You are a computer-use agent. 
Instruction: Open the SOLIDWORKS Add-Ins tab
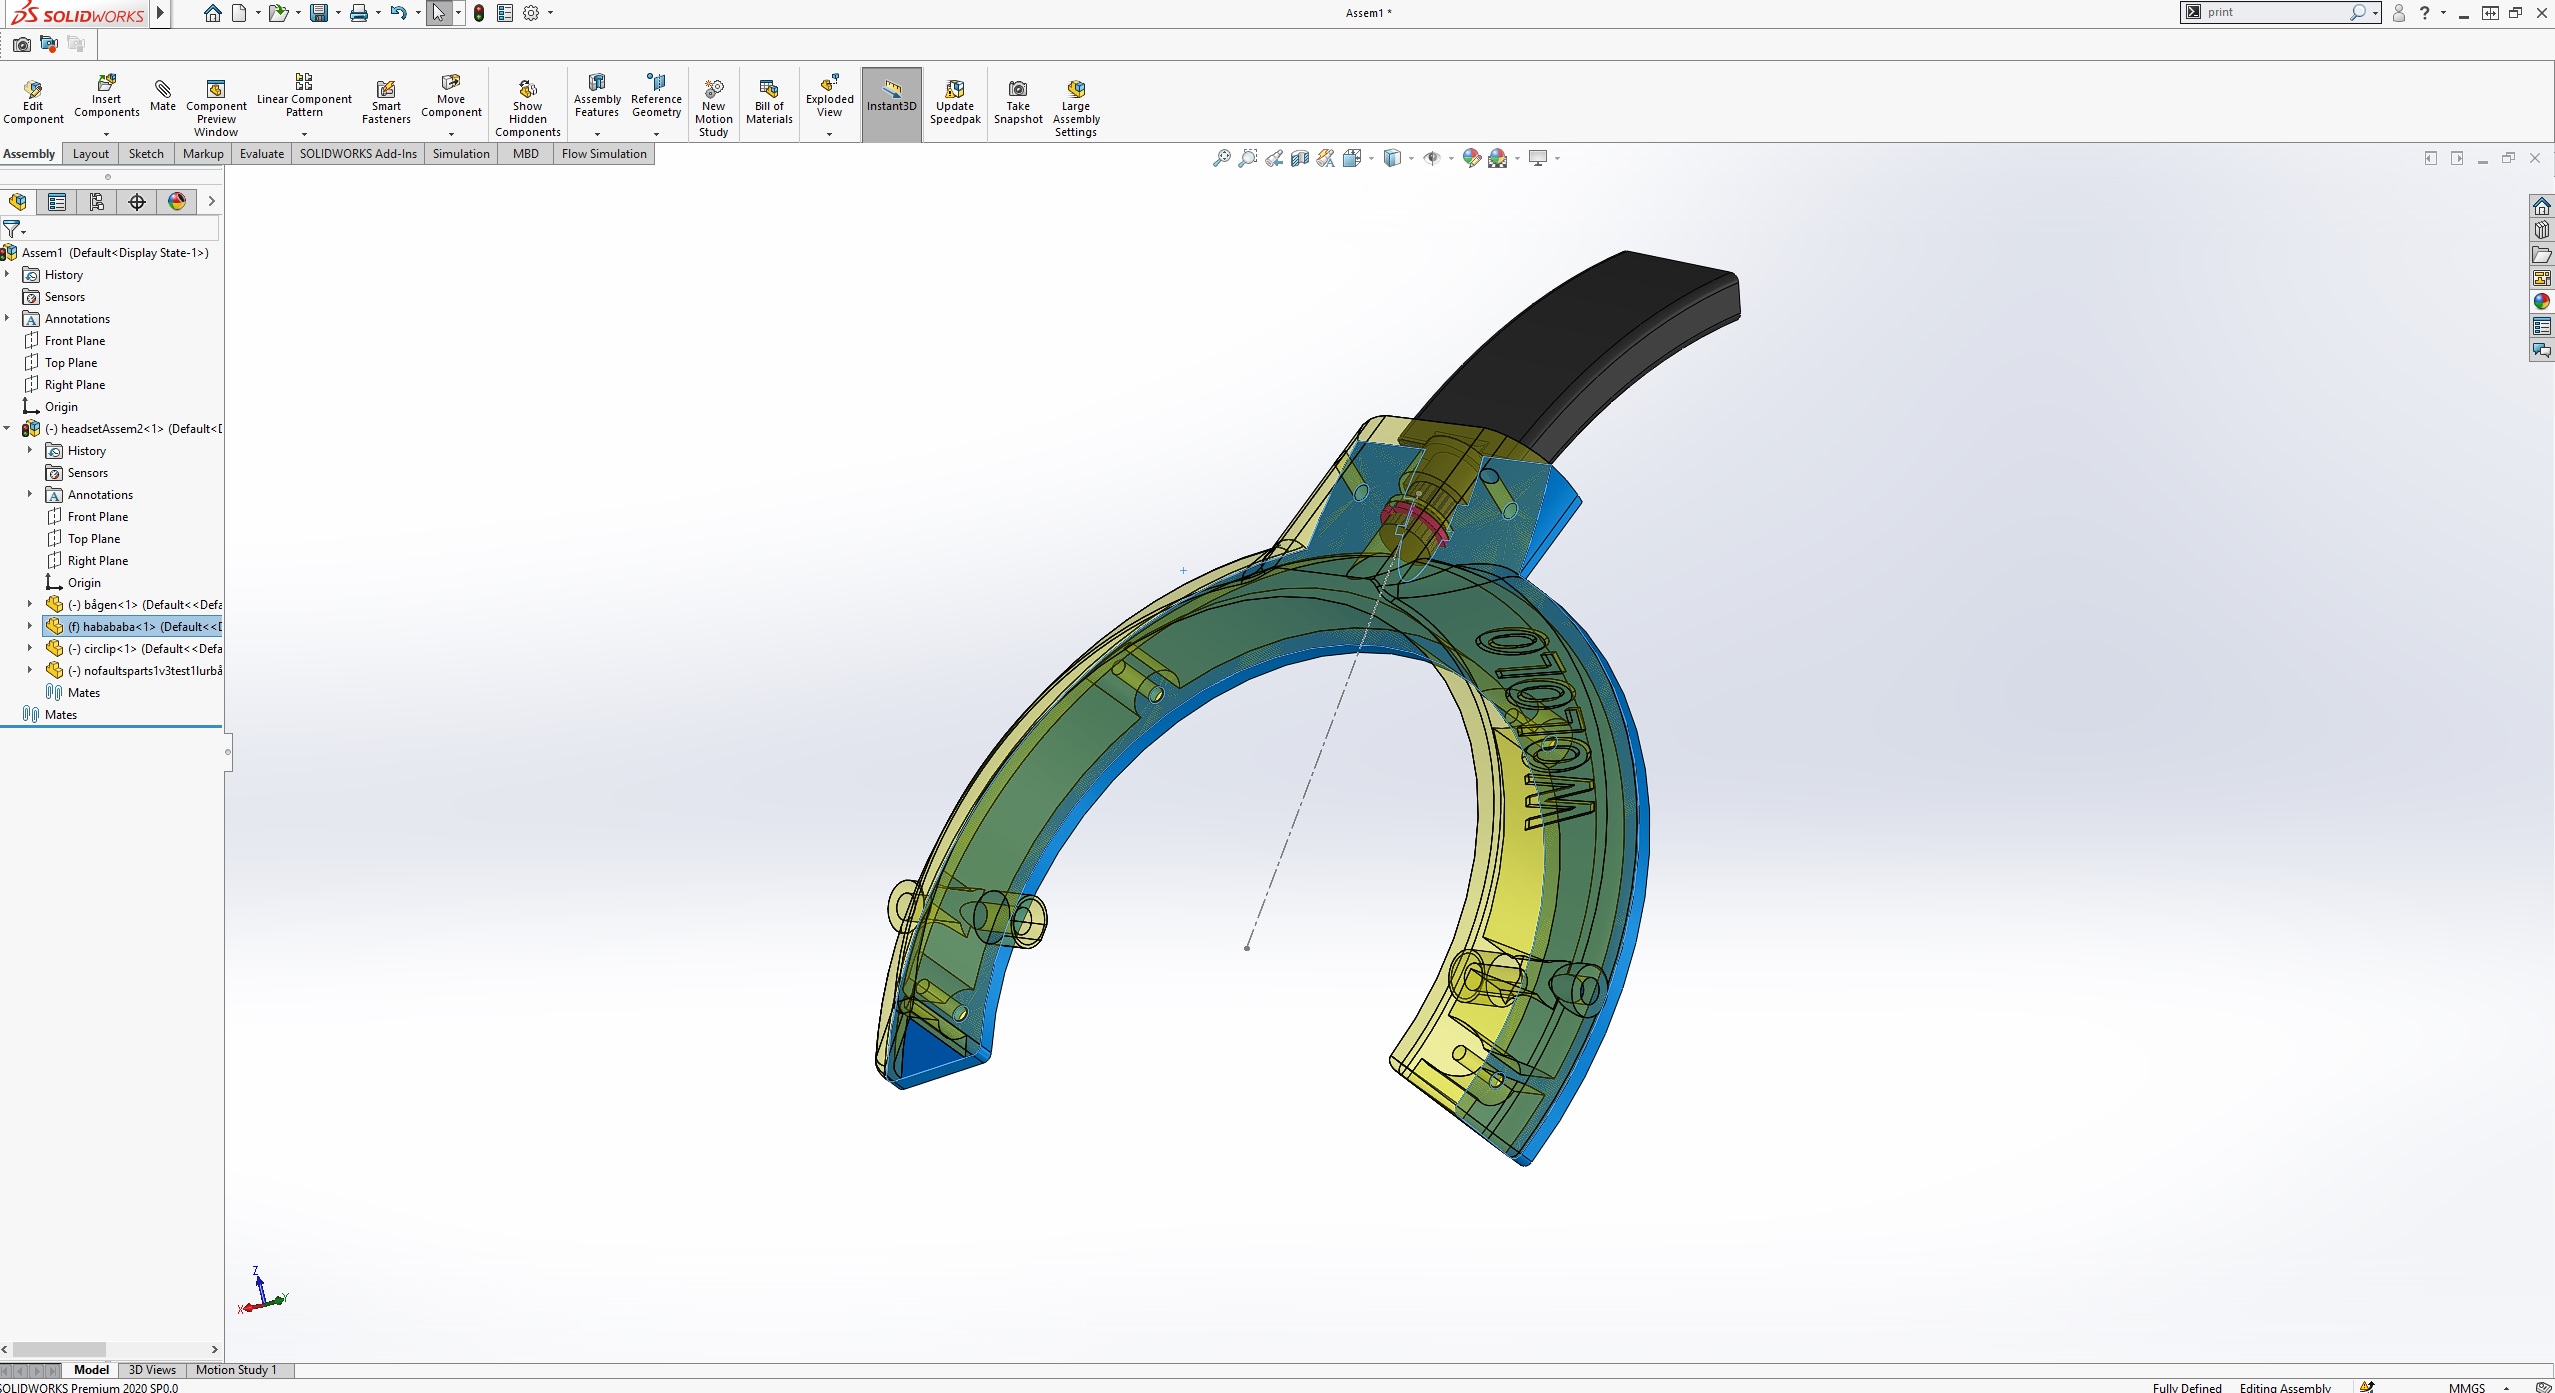(x=358, y=154)
